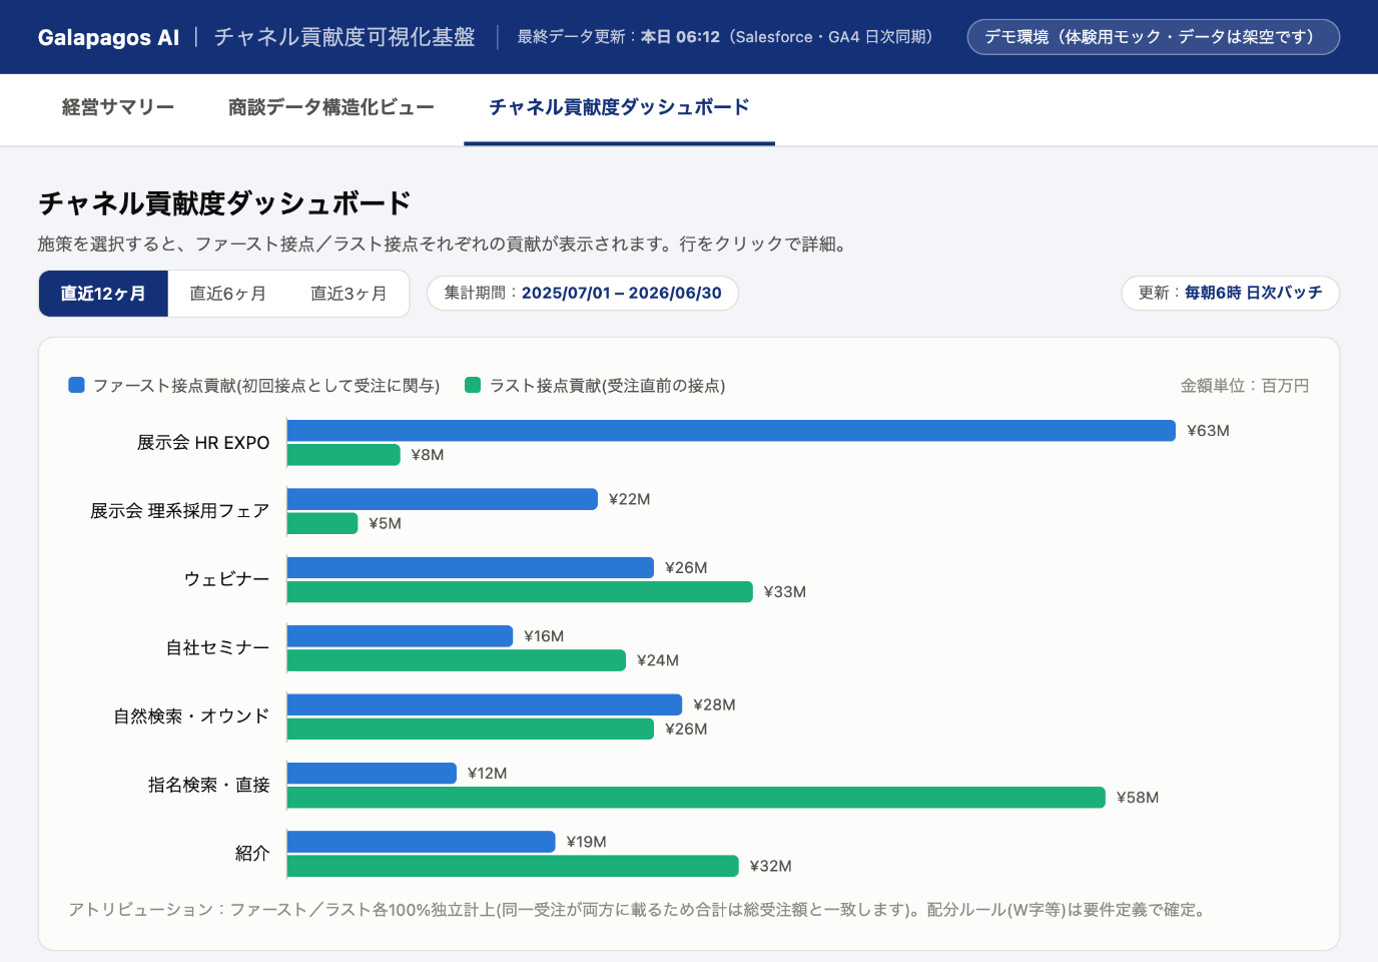Click the ファースト接点貢献 legend label text

pyautogui.click(x=266, y=386)
